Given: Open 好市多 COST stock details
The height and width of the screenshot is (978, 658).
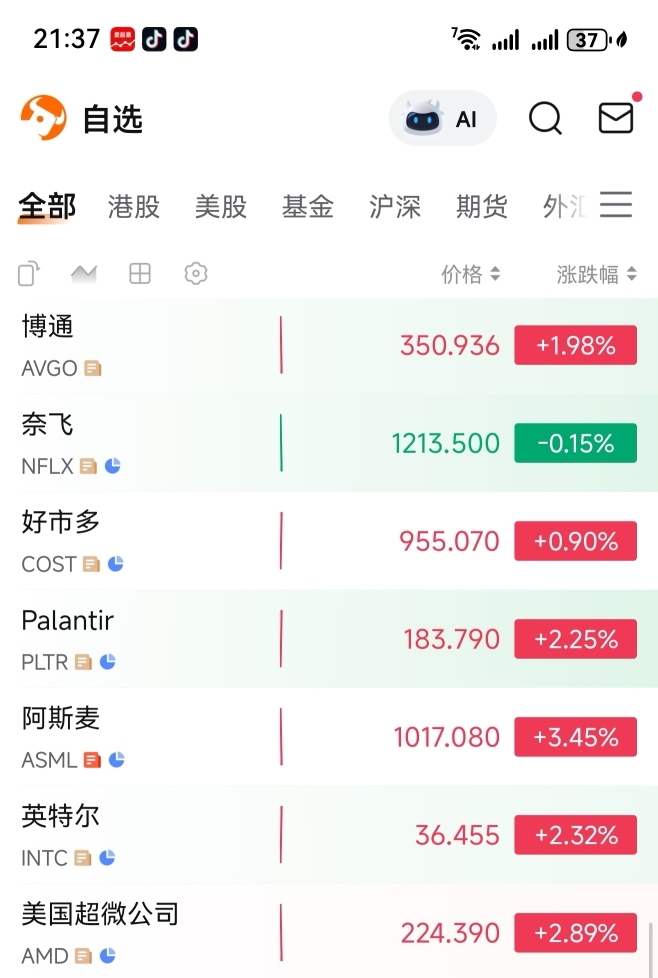Looking at the screenshot, I should (200, 541).
